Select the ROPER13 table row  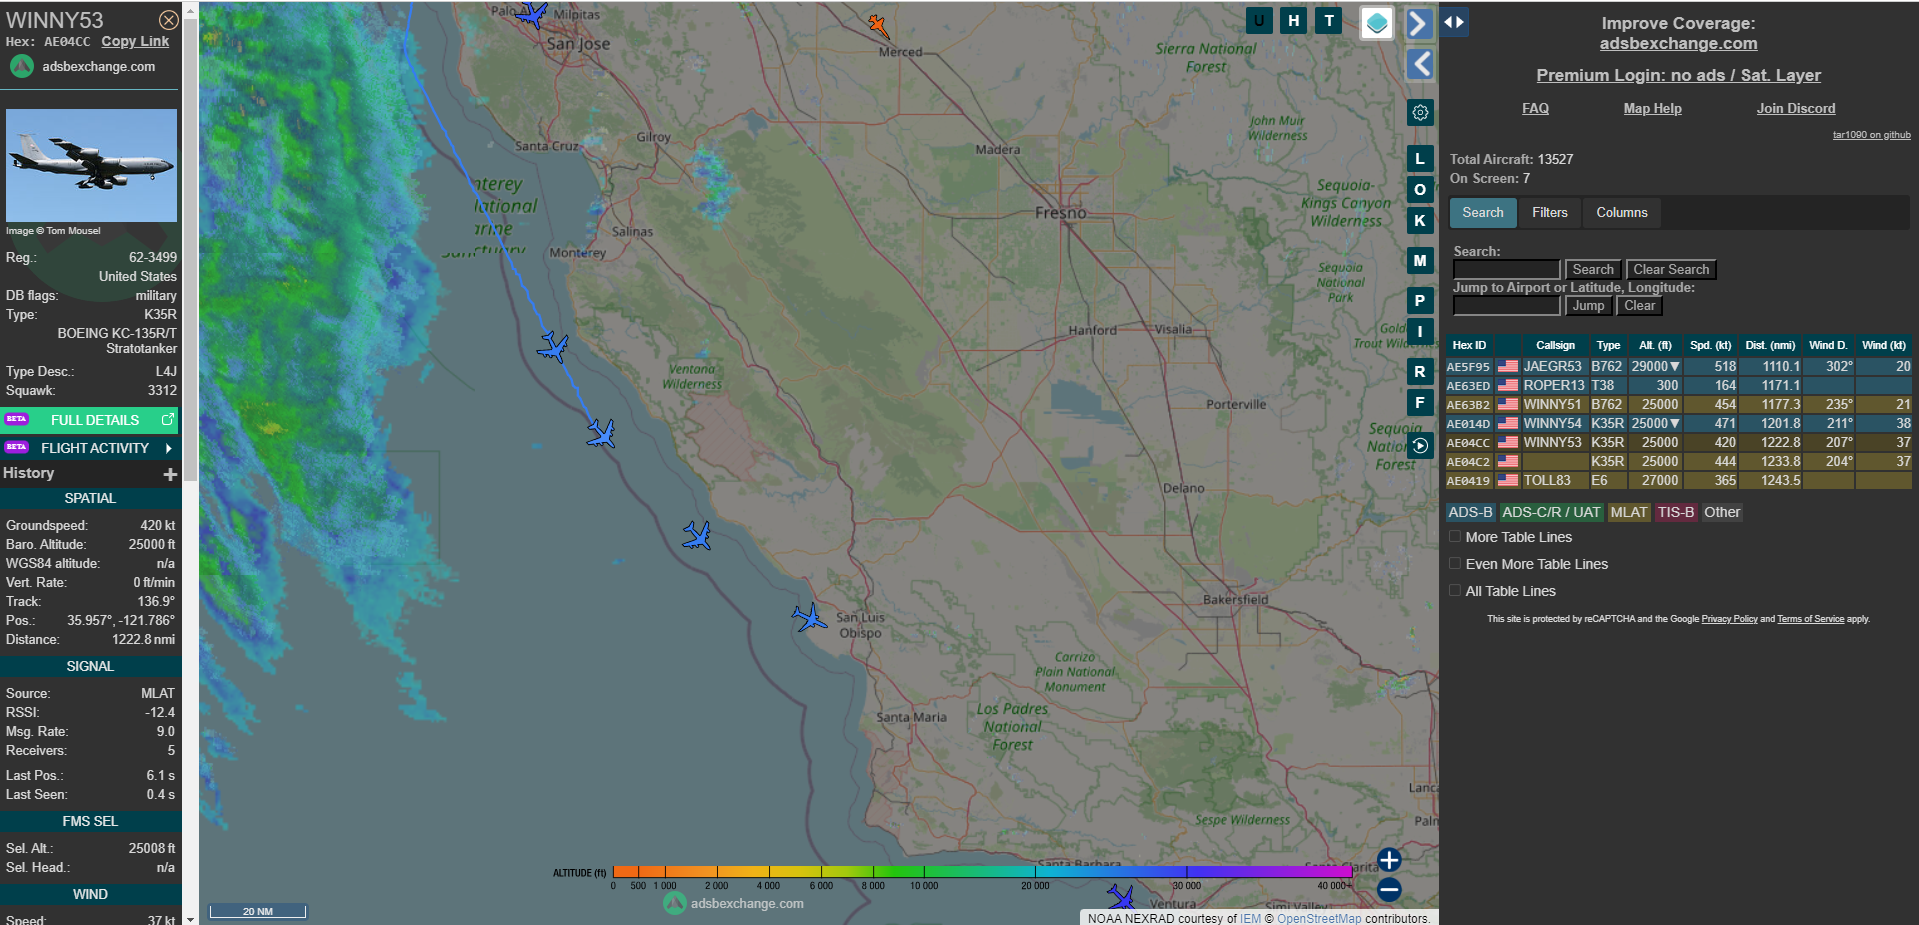point(1678,386)
